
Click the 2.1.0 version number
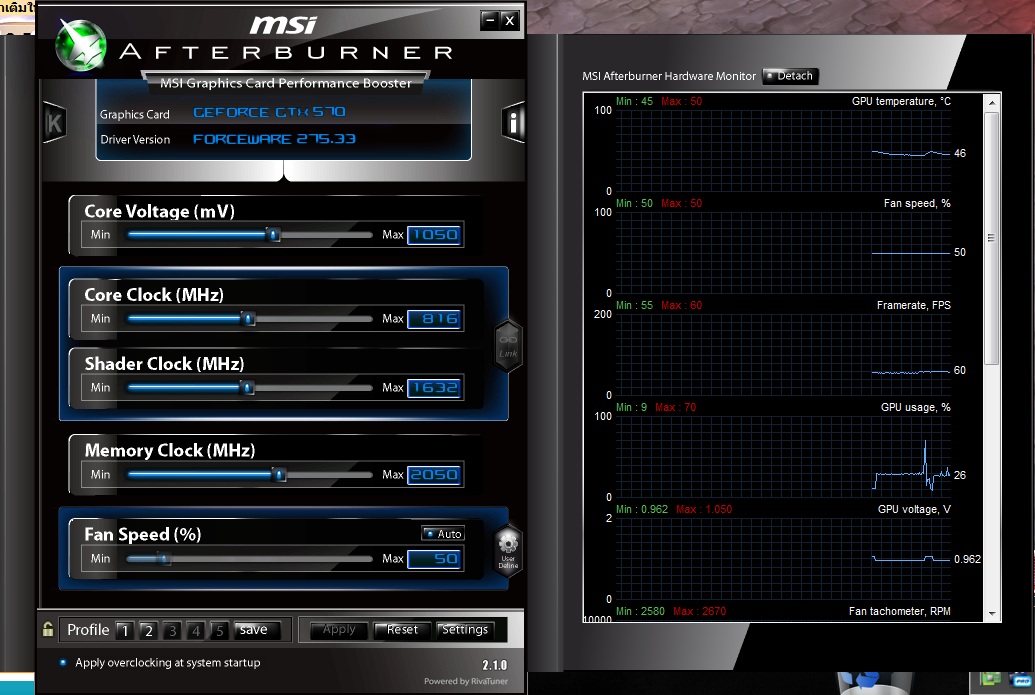[x=494, y=665]
